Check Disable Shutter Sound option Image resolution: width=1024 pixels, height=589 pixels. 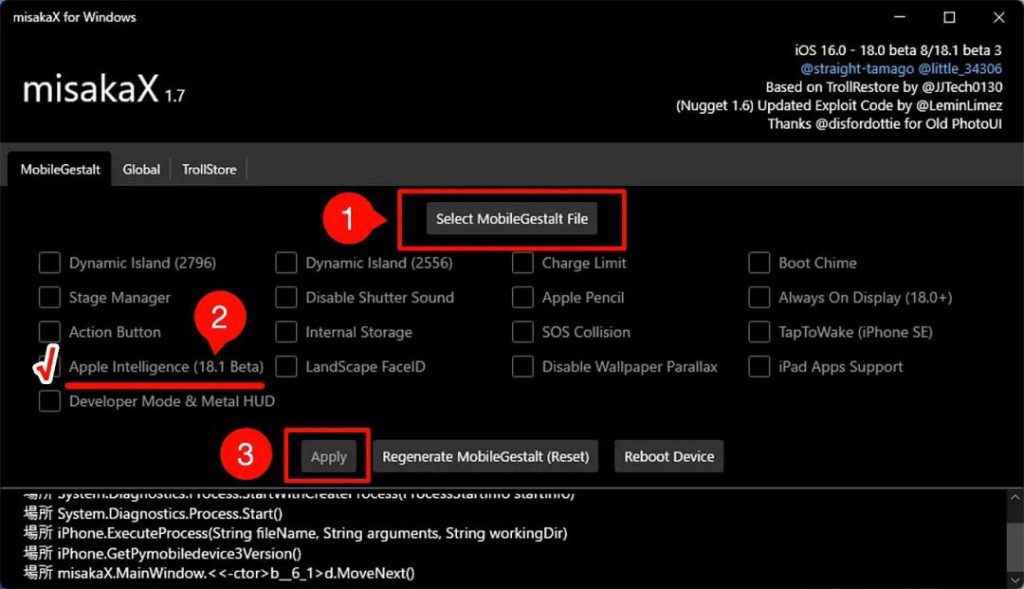286,298
